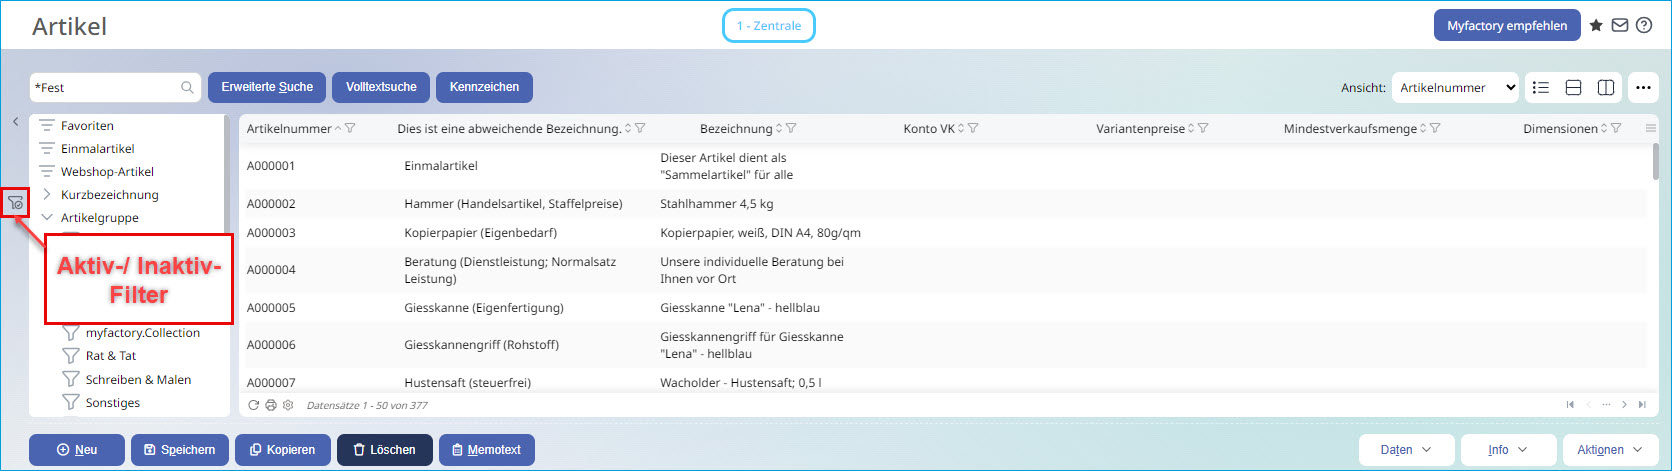1672x471 pixels.
Task: Click the Erweiterte Suche button
Action: tap(267, 87)
